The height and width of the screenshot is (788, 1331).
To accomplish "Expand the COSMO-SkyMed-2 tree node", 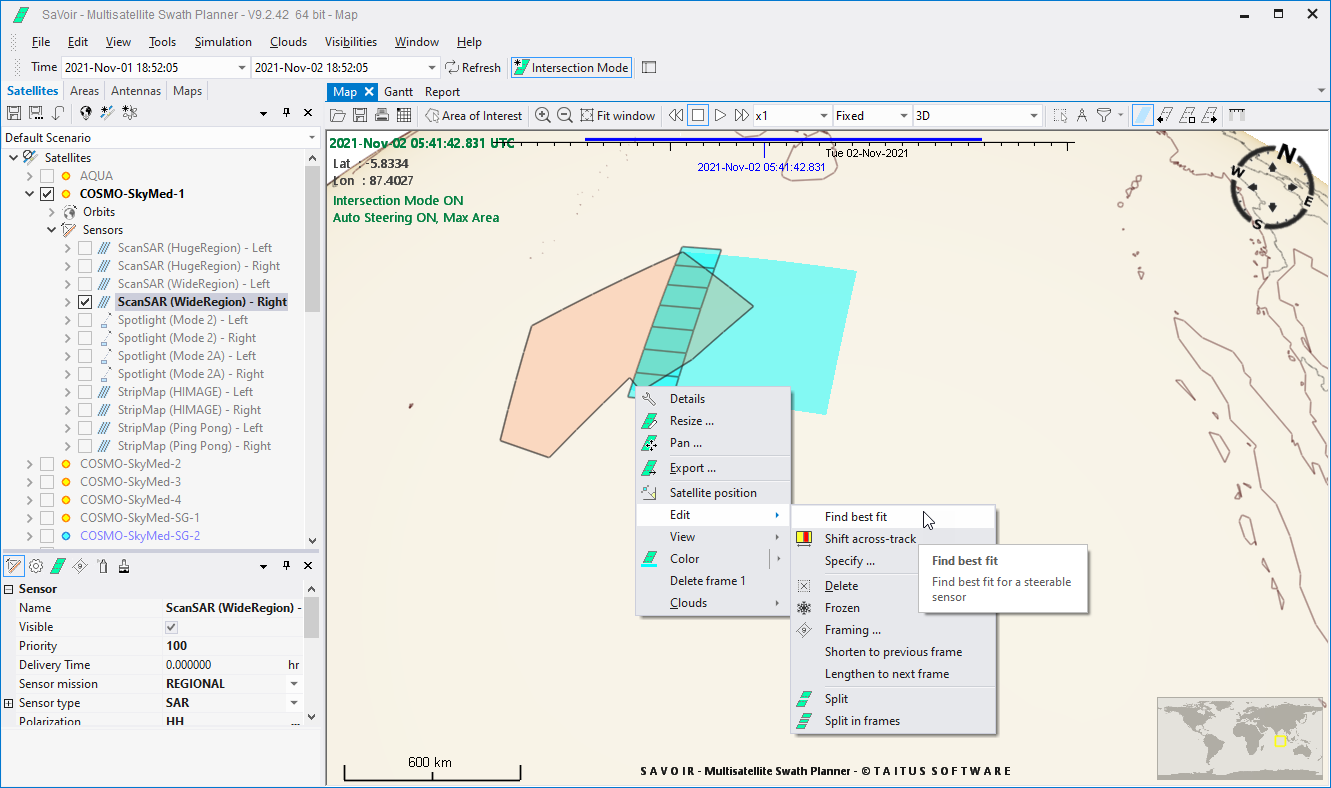I will tap(29, 464).
